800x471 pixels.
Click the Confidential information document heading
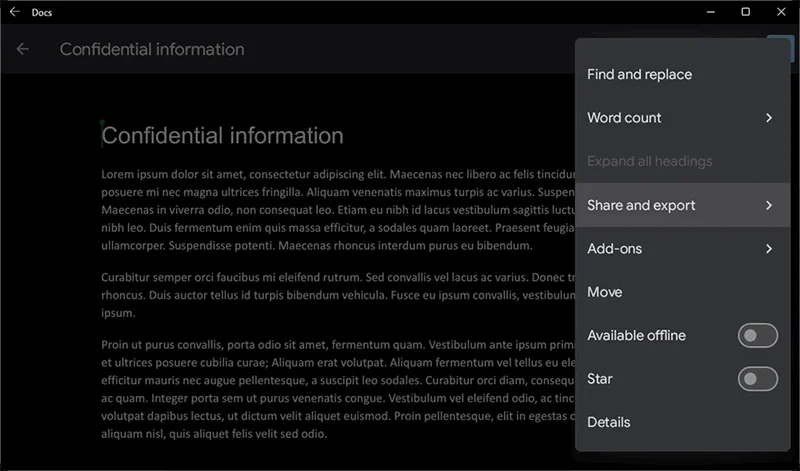222,135
